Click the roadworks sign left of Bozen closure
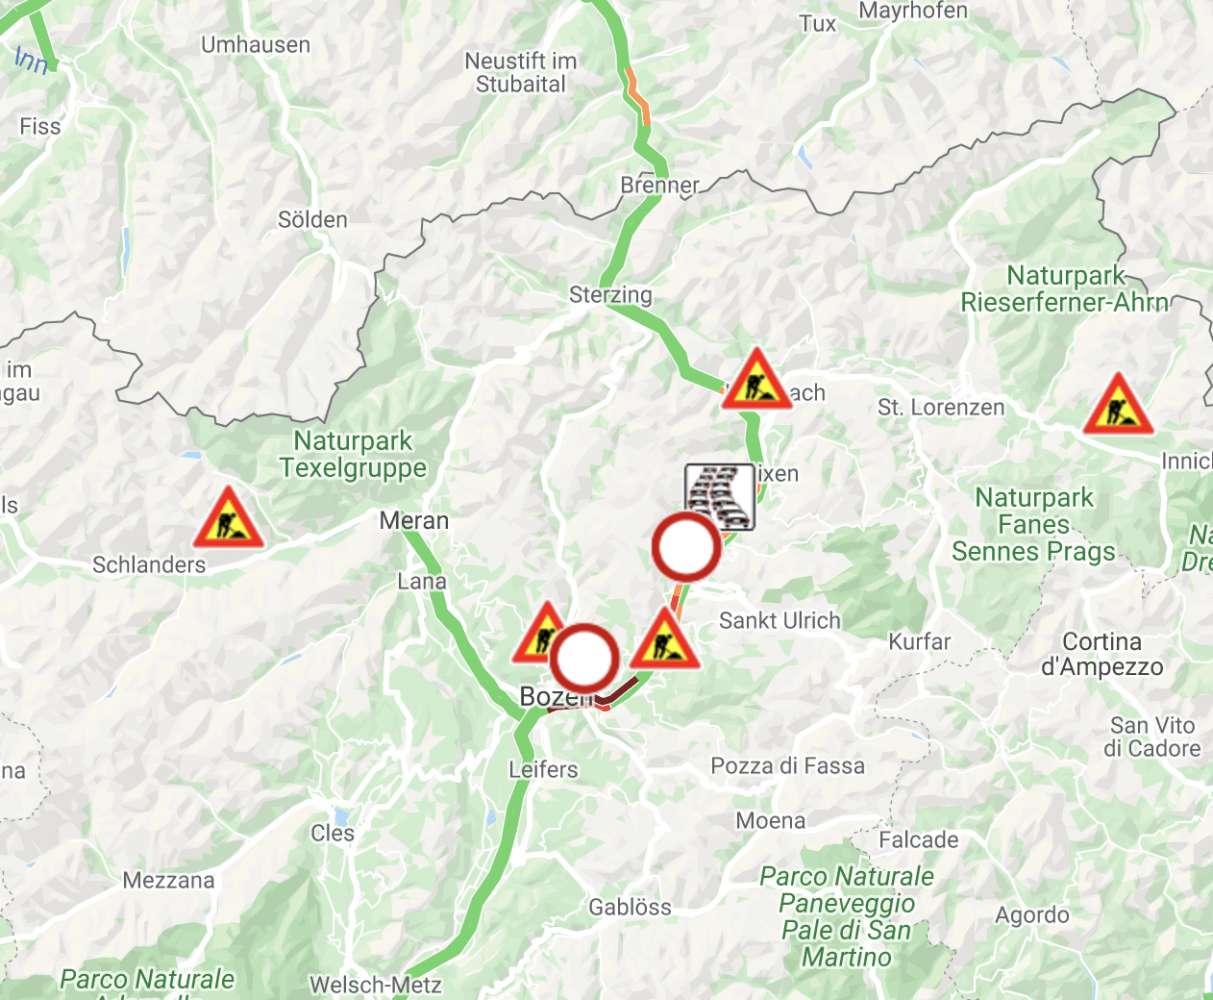 pyautogui.click(x=540, y=634)
